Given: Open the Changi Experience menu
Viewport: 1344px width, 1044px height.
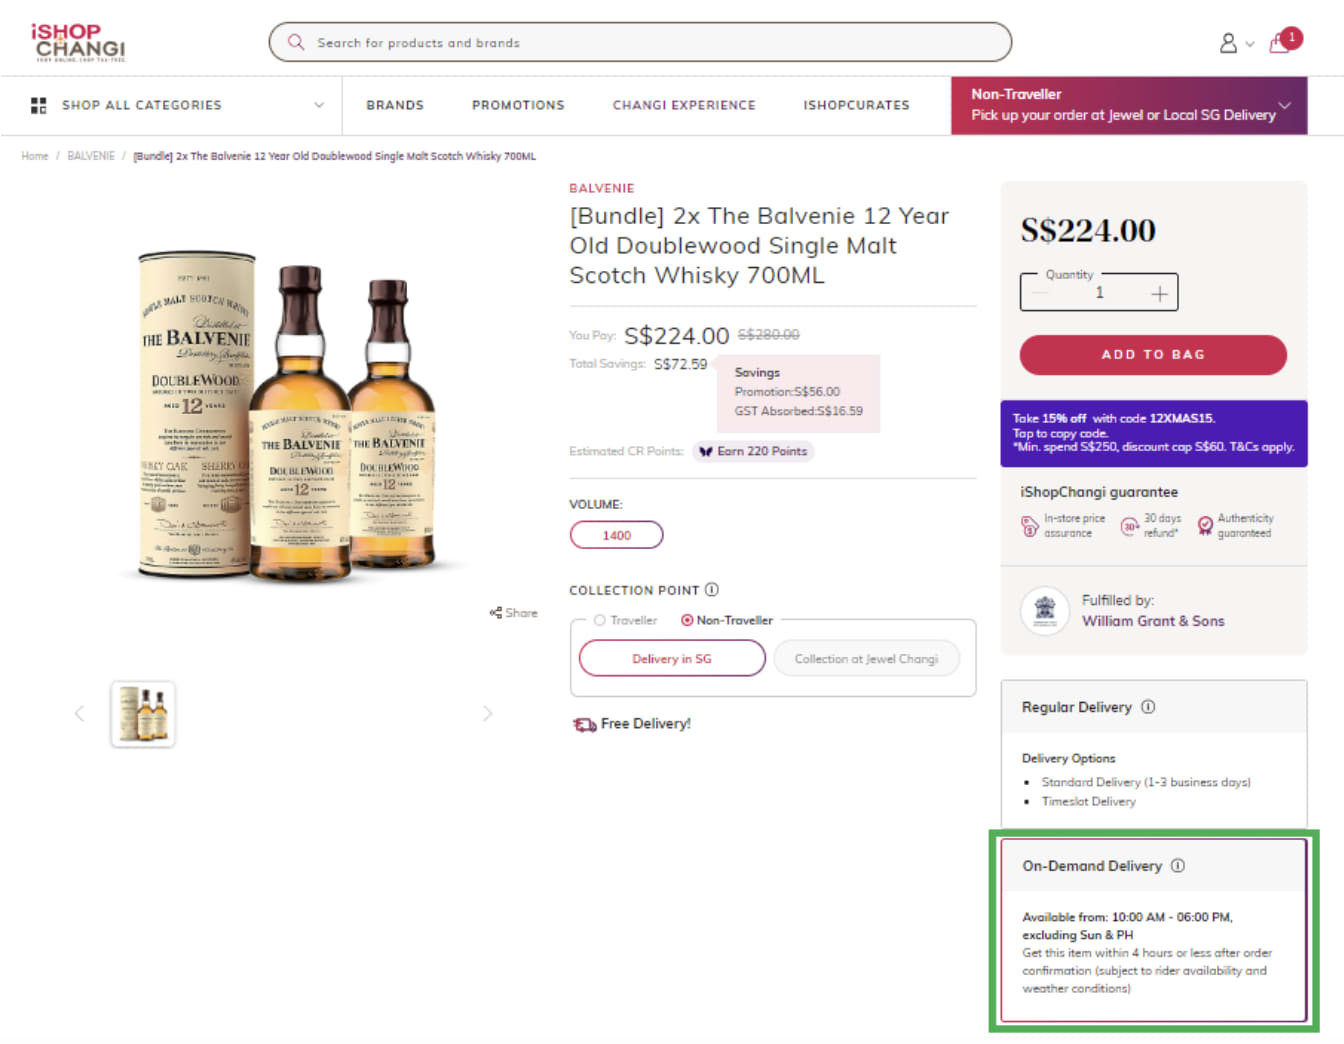Looking at the screenshot, I should click(x=684, y=105).
